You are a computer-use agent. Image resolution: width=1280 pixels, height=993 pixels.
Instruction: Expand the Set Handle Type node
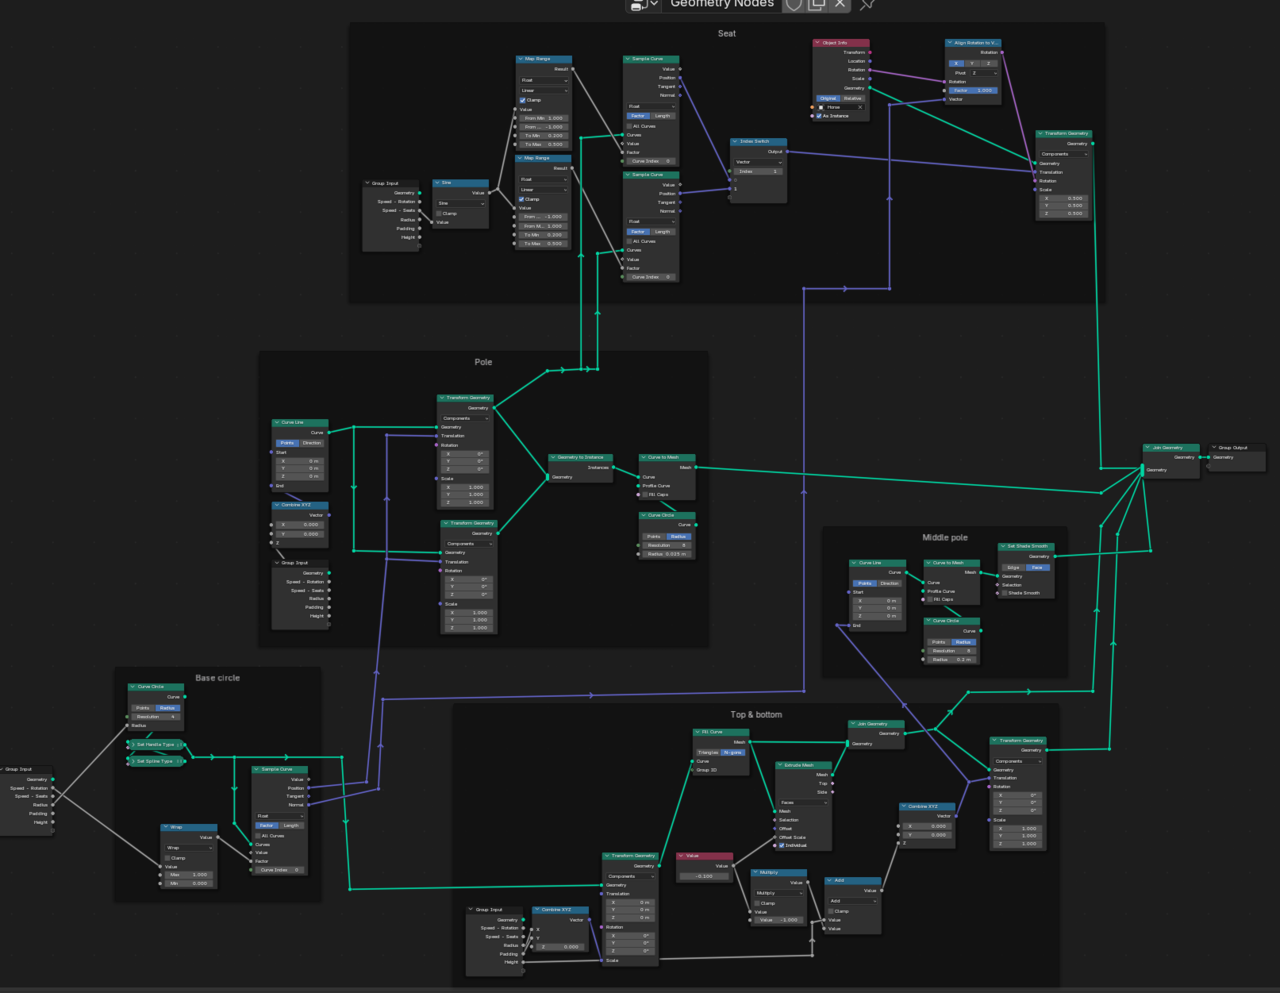coord(132,745)
